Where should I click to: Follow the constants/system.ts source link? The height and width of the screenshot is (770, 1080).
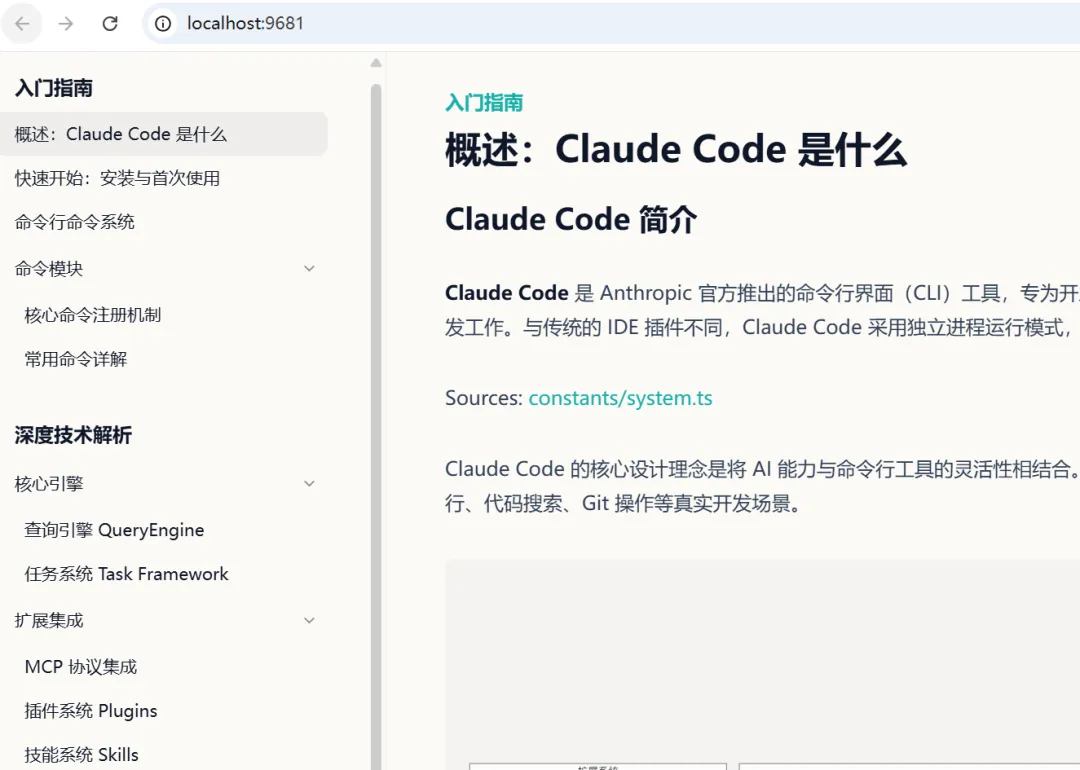pyautogui.click(x=621, y=398)
